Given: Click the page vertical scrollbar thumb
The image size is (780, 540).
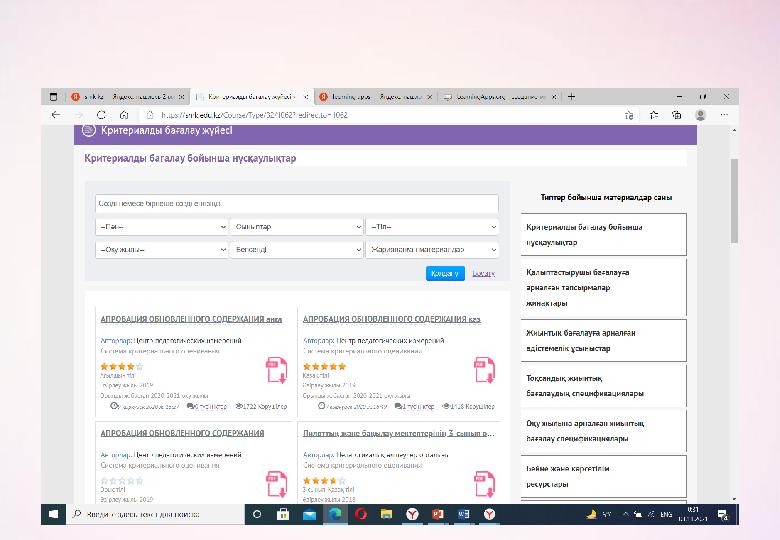Looking at the screenshot, I should point(734,200).
